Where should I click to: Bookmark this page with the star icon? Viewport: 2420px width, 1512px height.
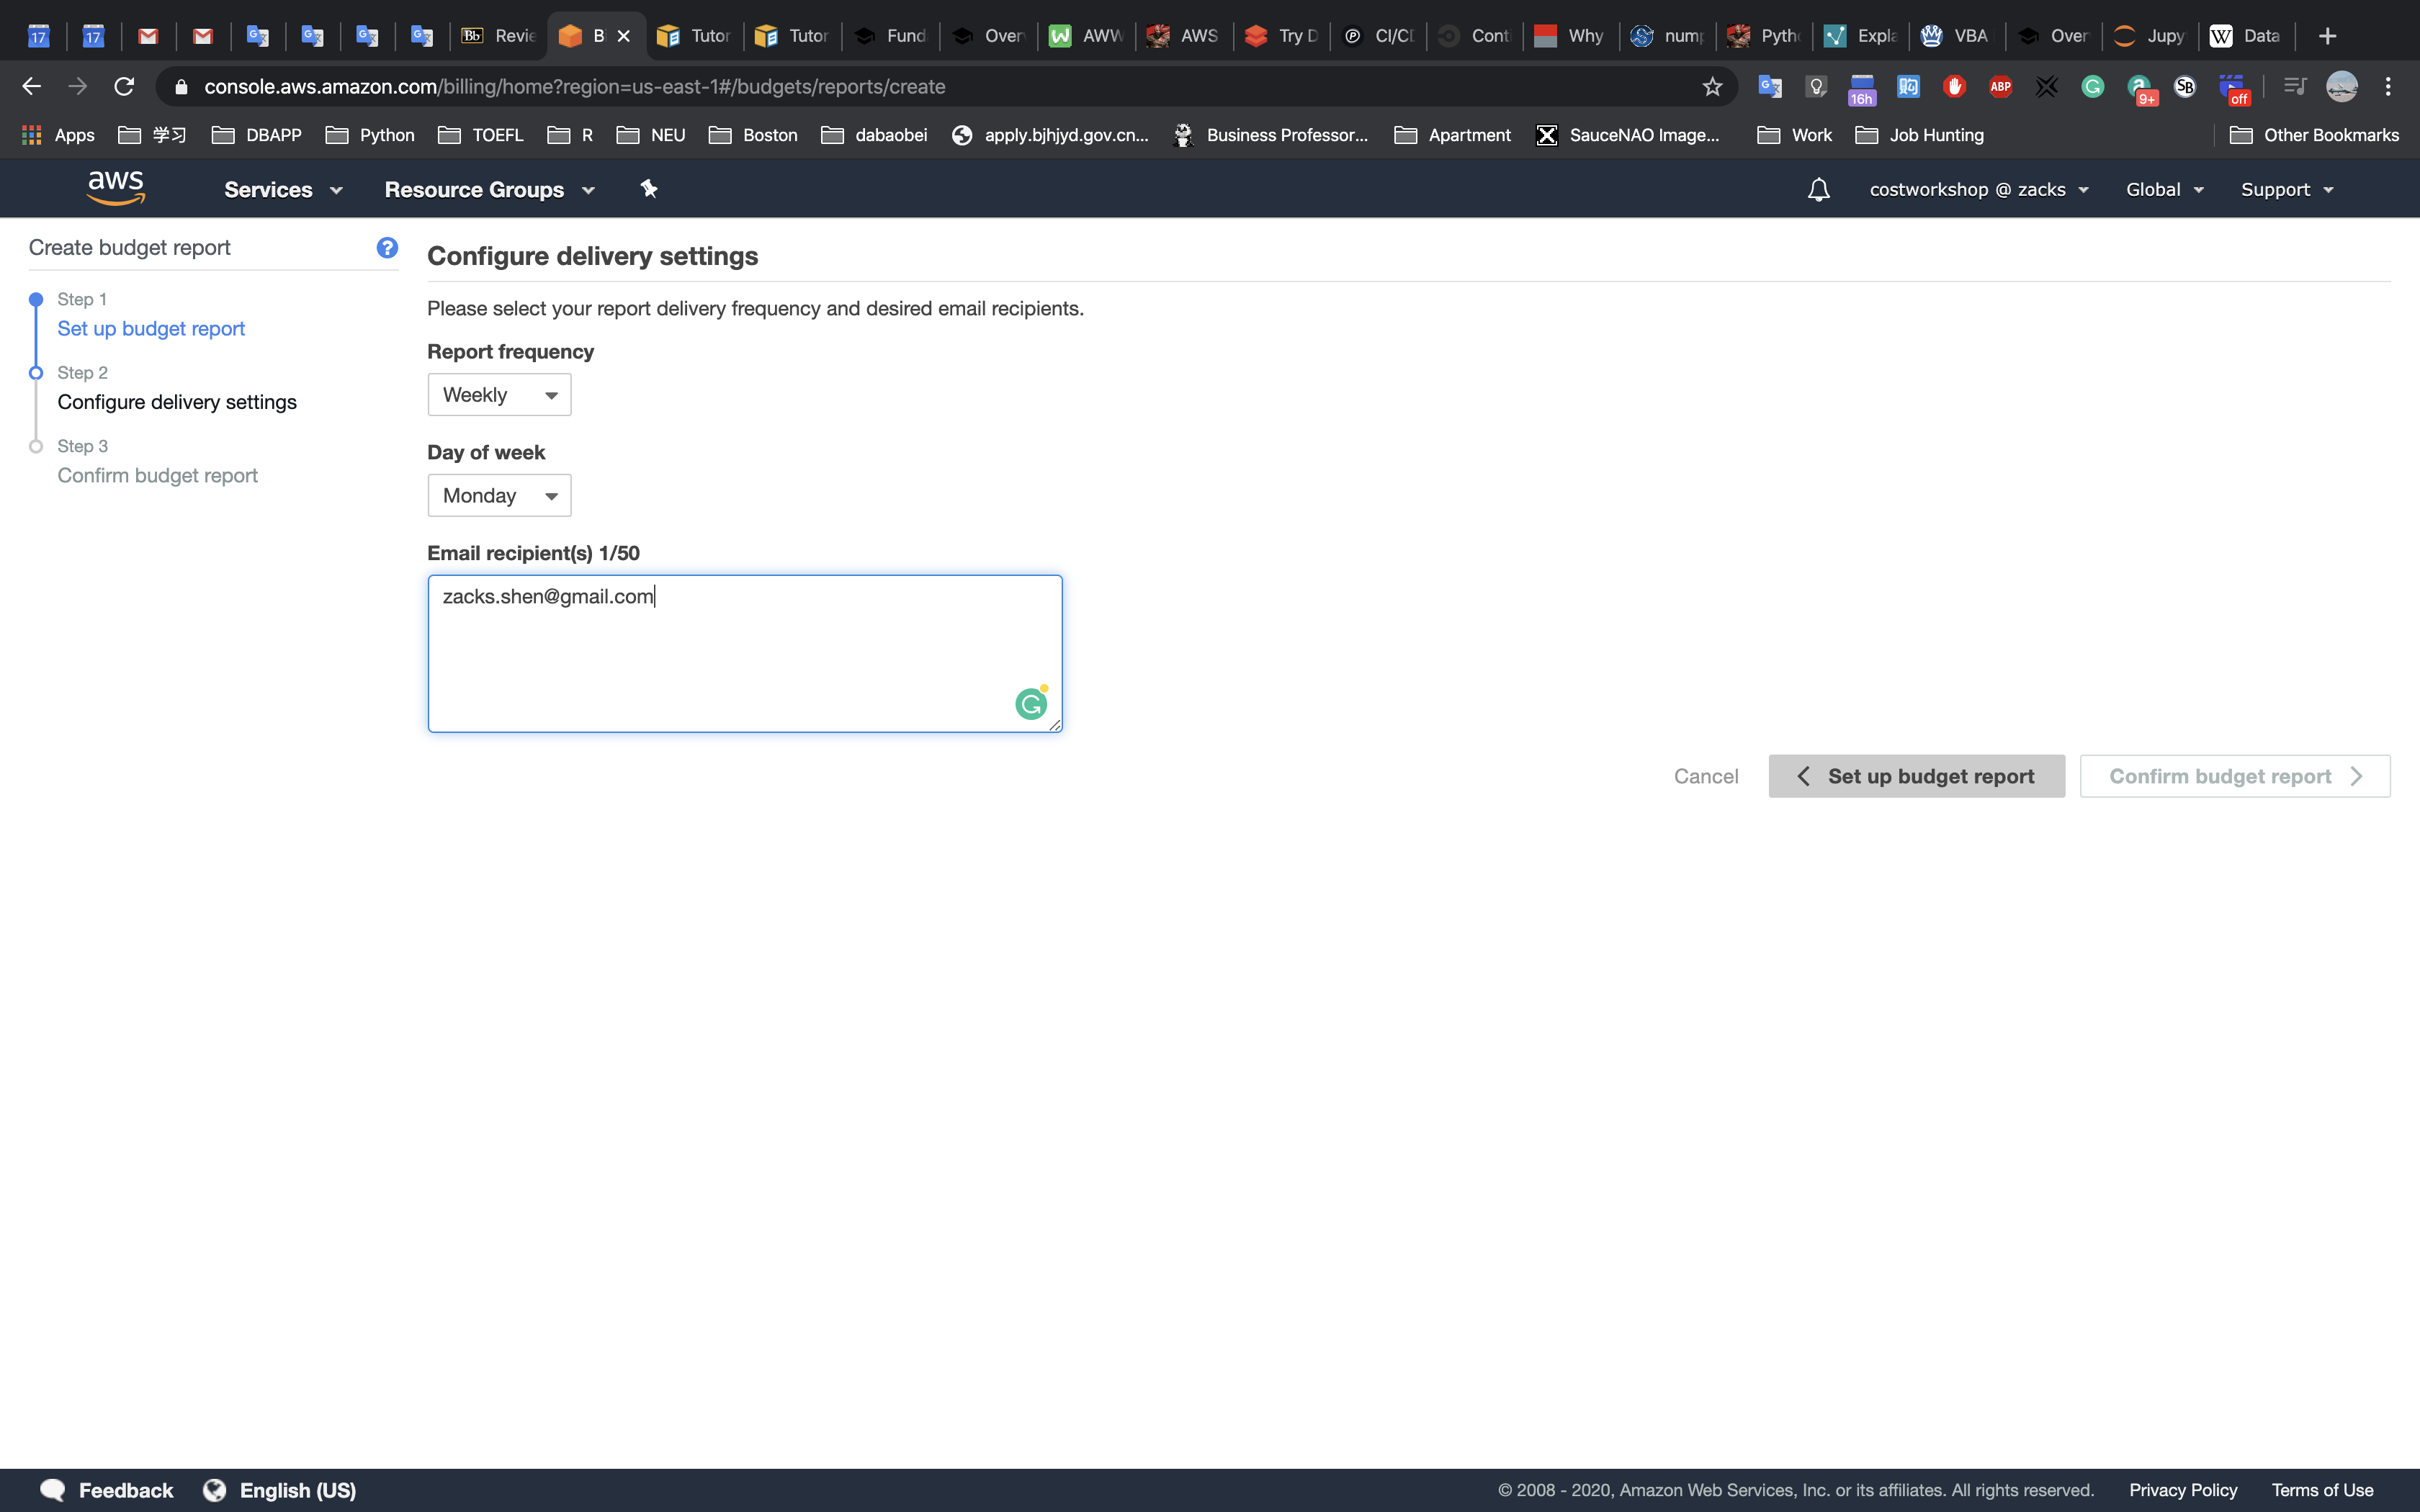[x=1712, y=87]
